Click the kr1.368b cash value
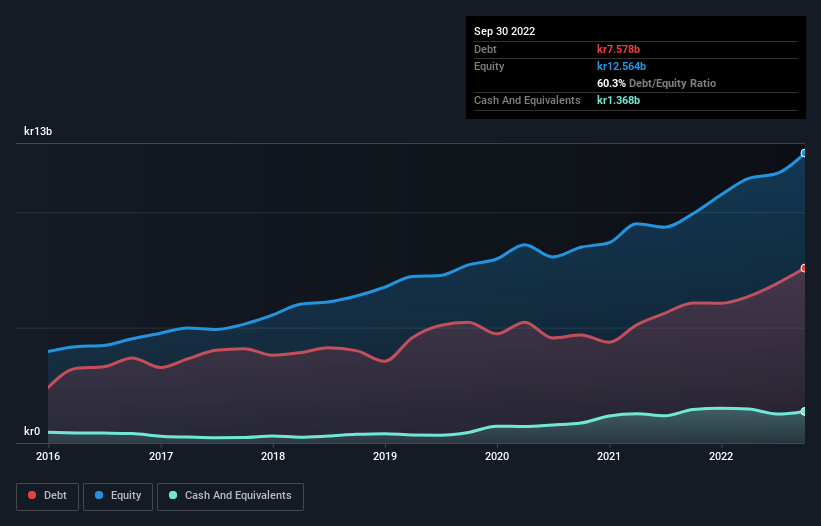 tap(618, 100)
